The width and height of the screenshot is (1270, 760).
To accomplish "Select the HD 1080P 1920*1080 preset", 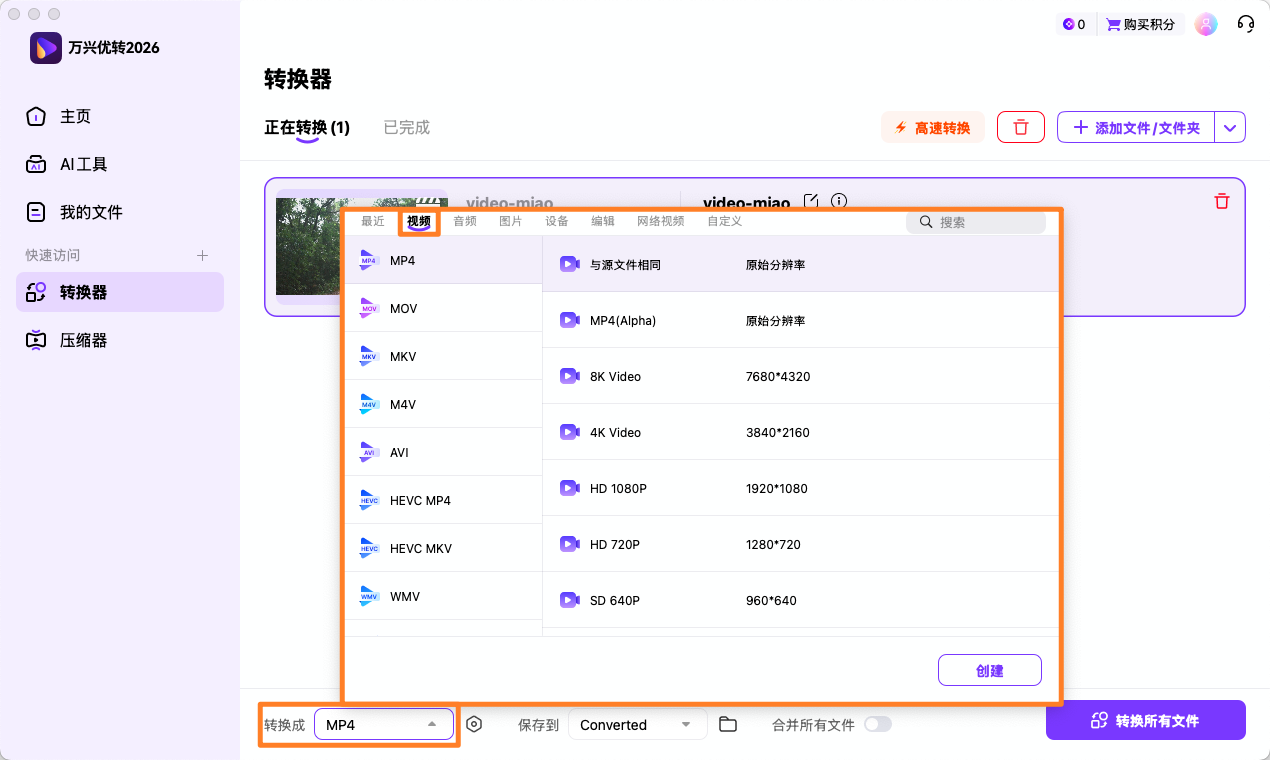I will click(700, 487).
